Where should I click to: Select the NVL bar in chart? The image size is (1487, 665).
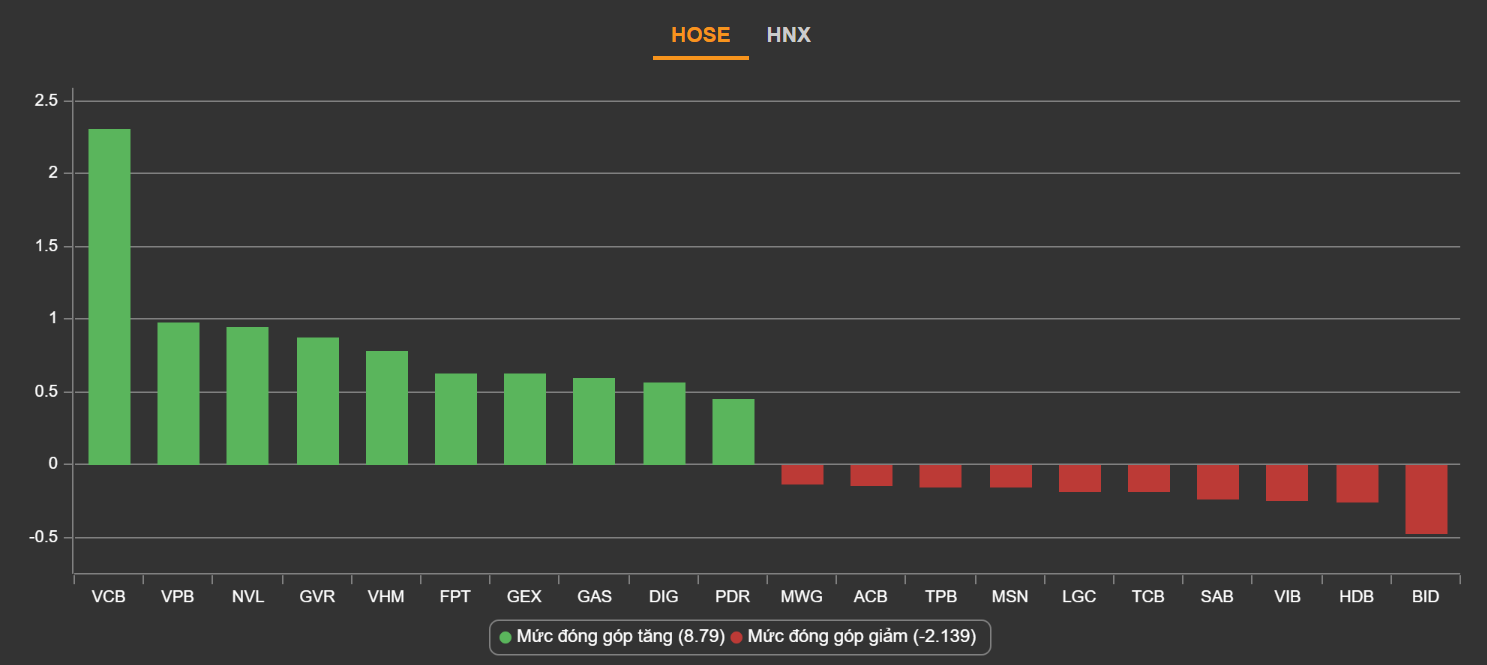[247, 395]
